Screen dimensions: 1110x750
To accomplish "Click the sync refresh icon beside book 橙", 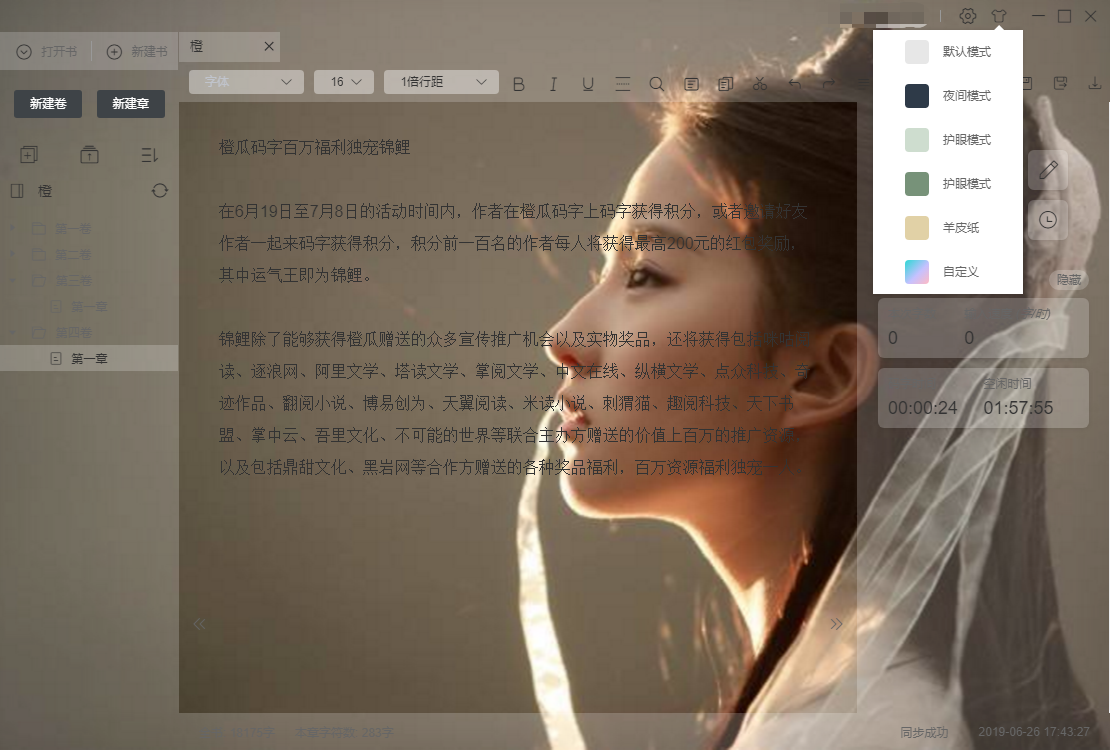I will pos(160,190).
